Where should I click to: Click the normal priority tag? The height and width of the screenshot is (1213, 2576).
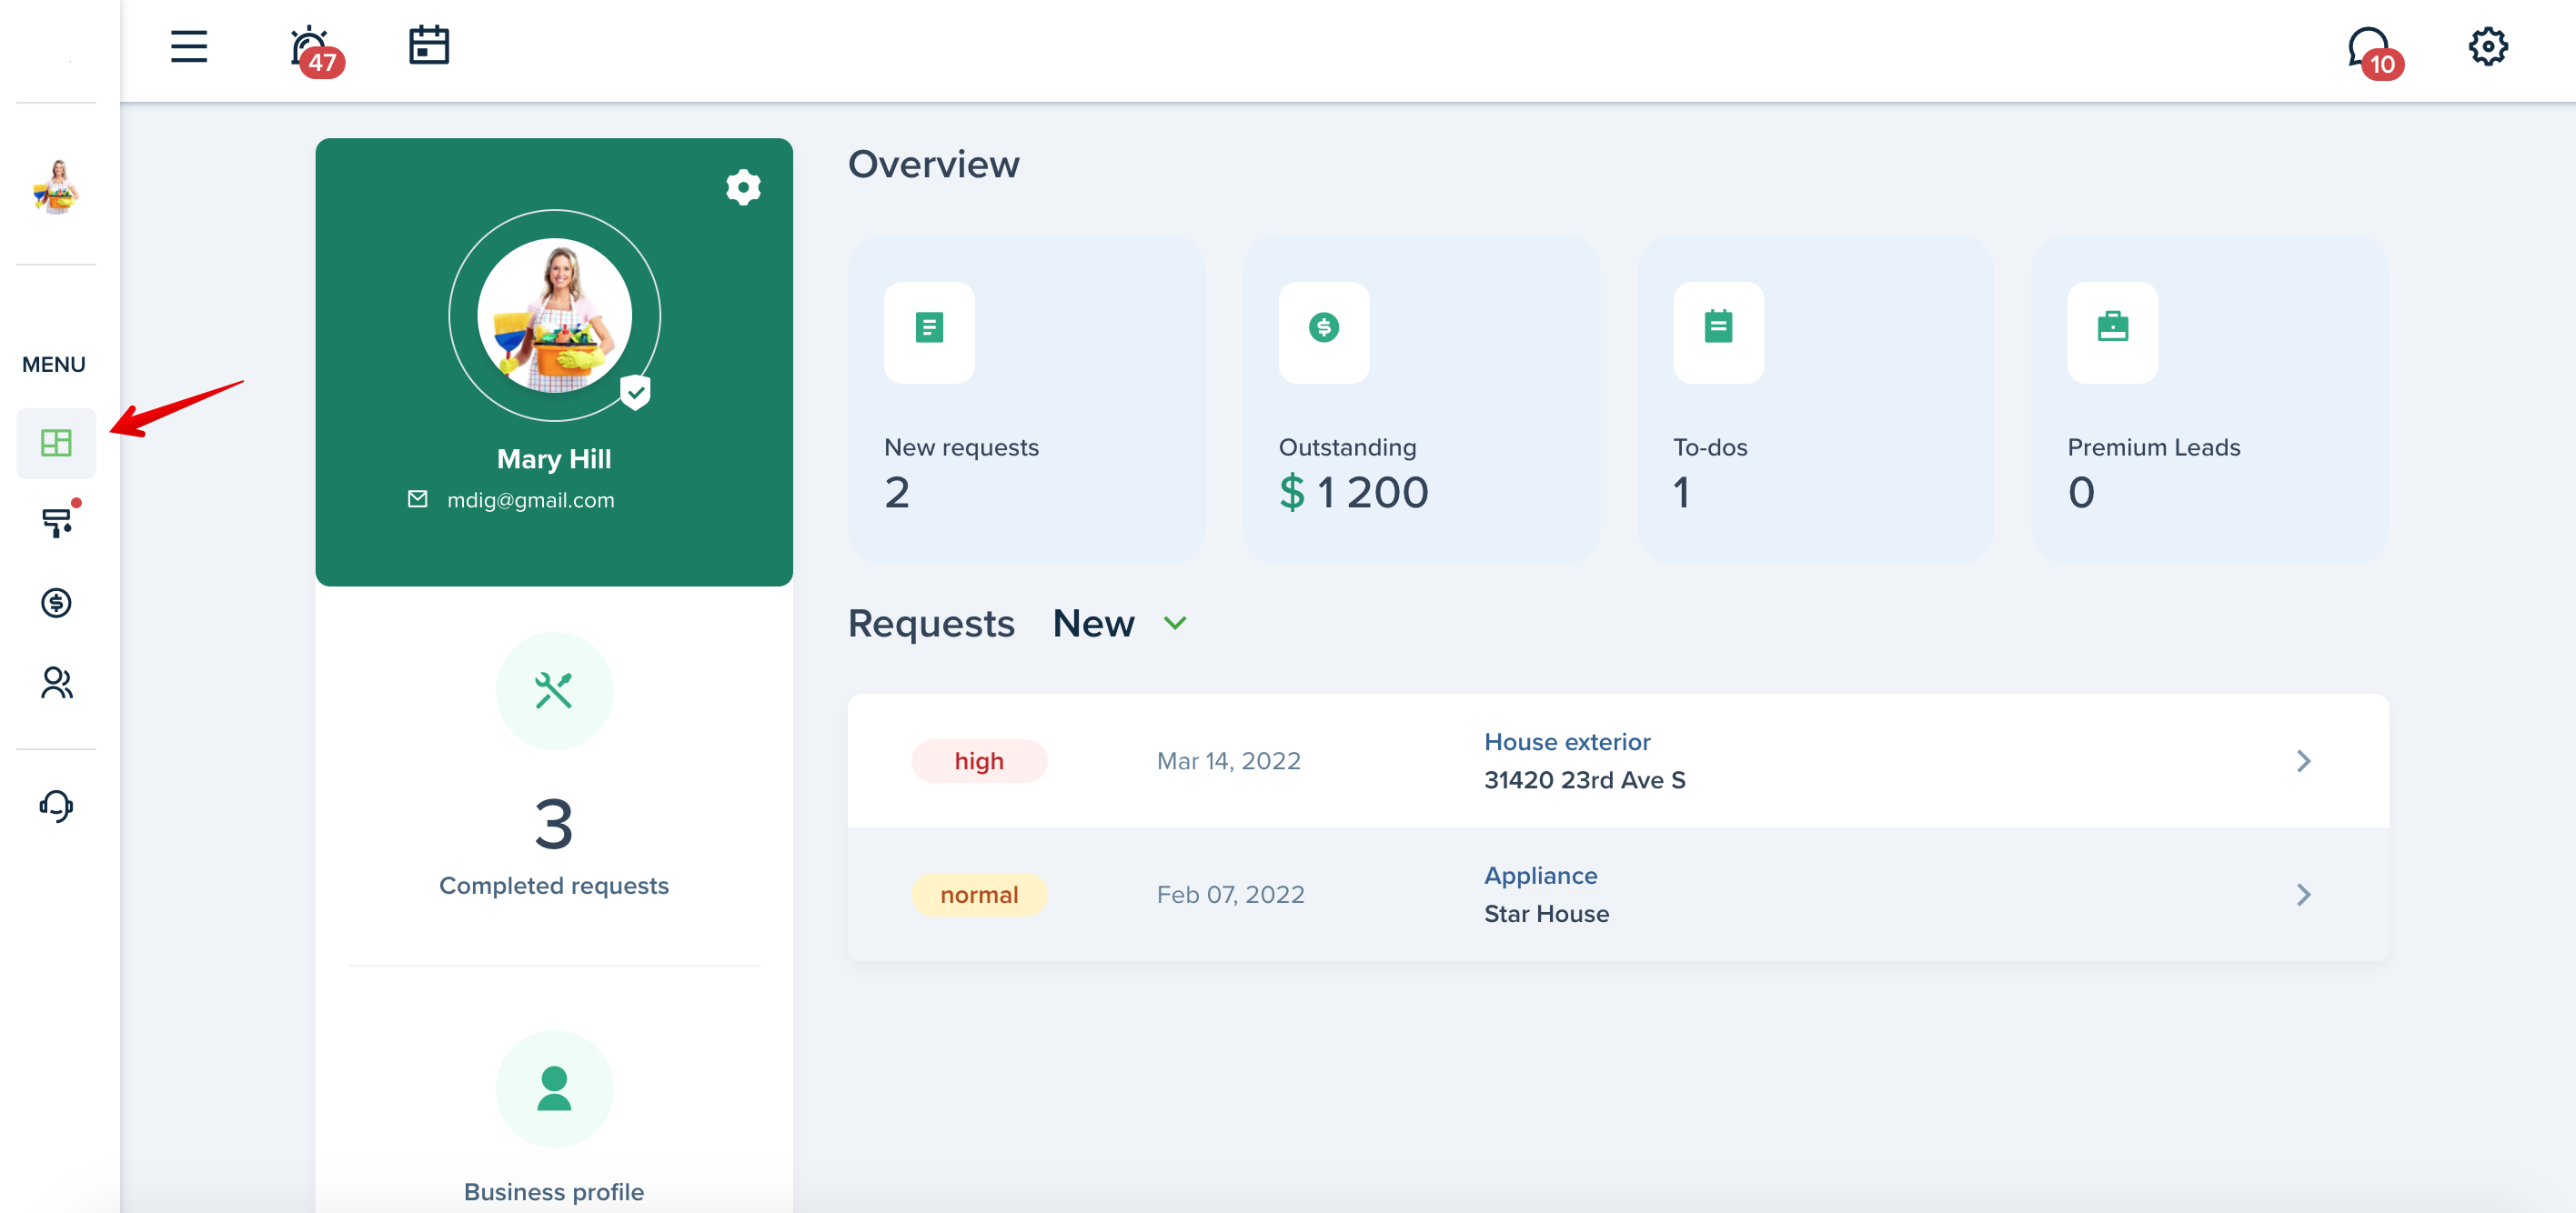click(979, 894)
